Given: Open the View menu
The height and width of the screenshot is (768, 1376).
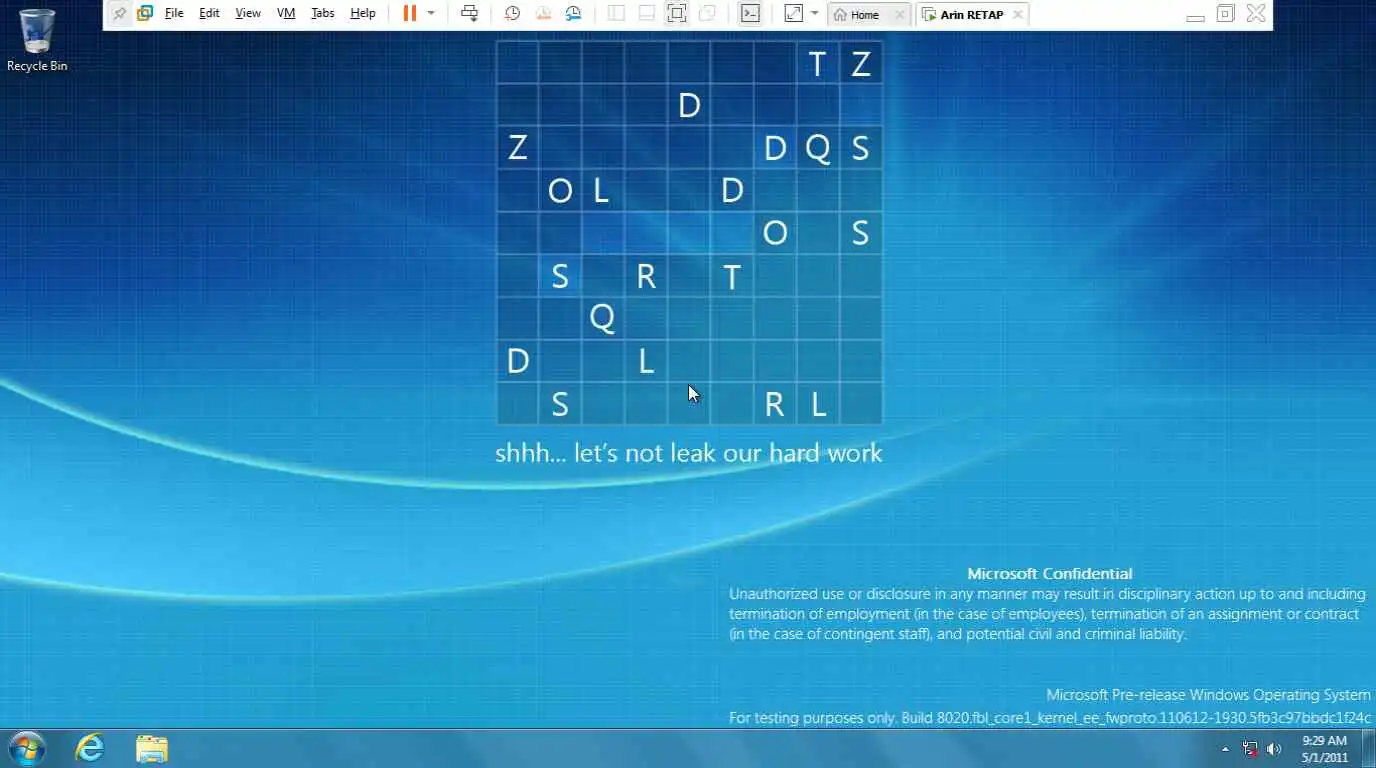Looking at the screenshot, I should coord(248,14).
